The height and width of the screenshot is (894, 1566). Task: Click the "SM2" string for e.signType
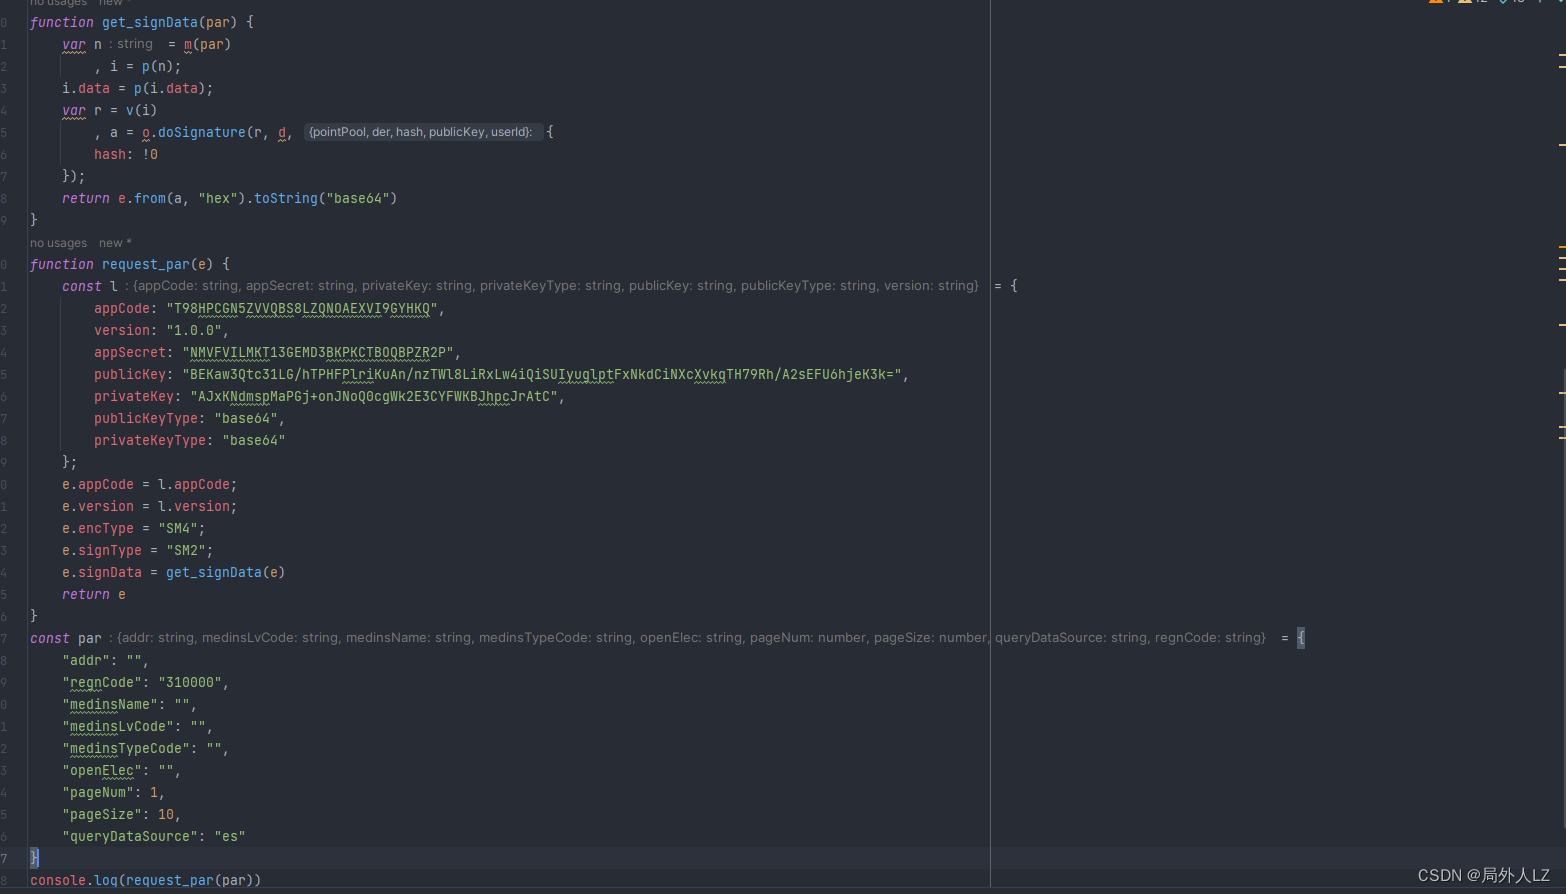tap(186, 550)
